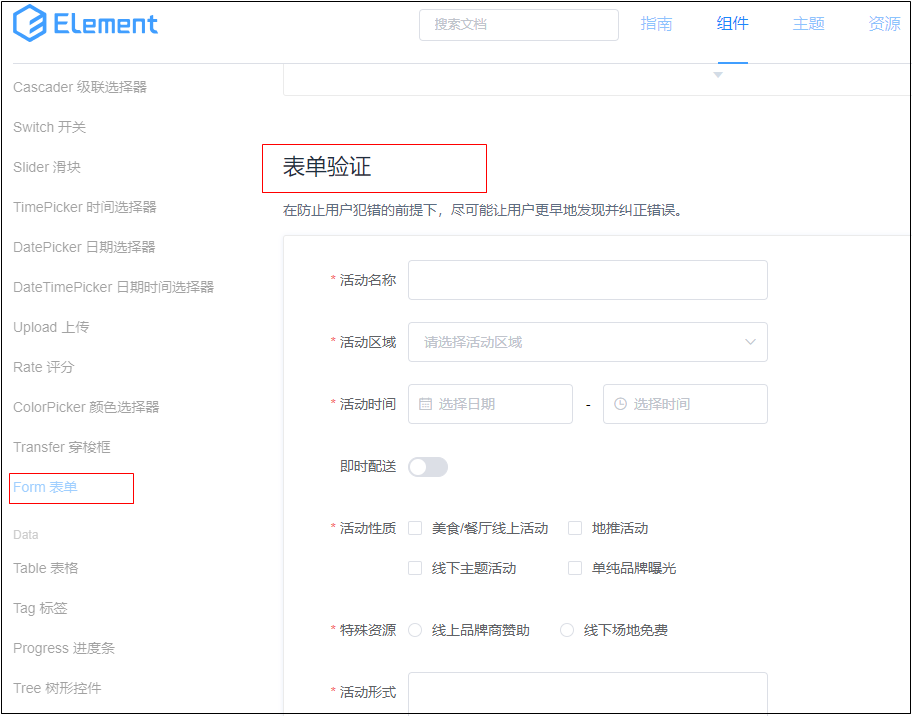Screen dimensions: 912x716
Task: Check the 美食/餐厅线上活动 checkbox
Action: (x=415, y=528)
